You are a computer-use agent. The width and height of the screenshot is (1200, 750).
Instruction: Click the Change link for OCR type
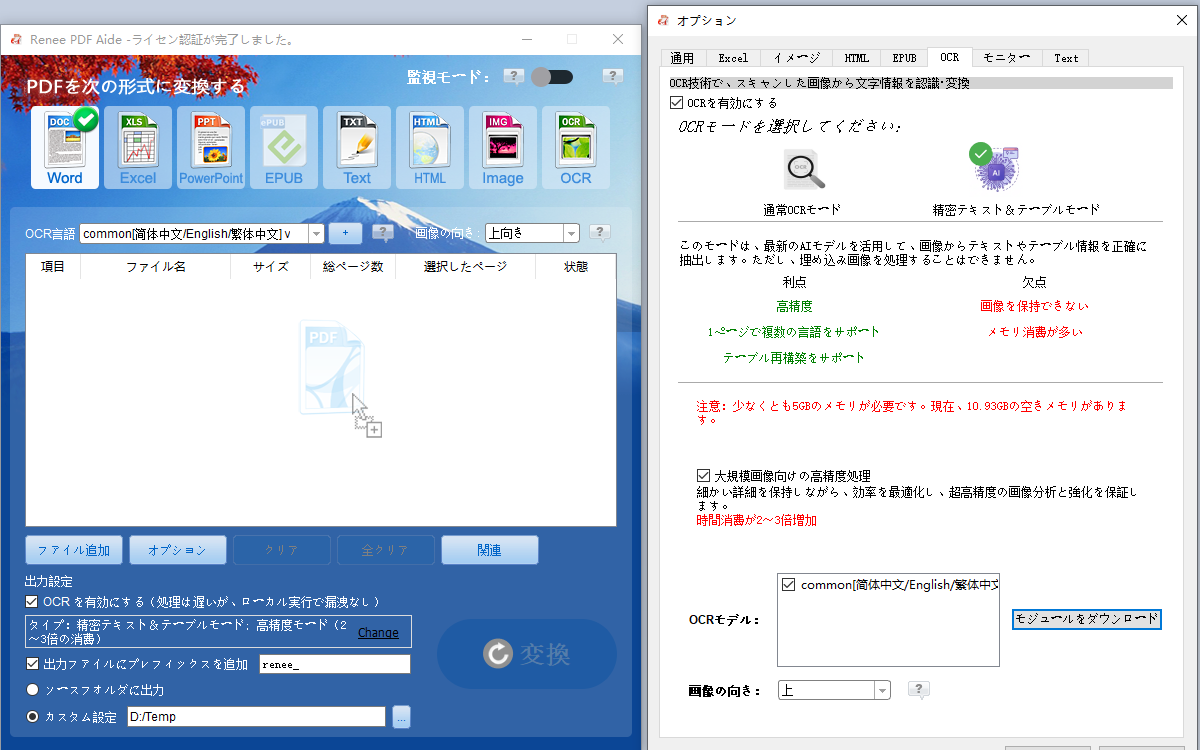[378, 632]
